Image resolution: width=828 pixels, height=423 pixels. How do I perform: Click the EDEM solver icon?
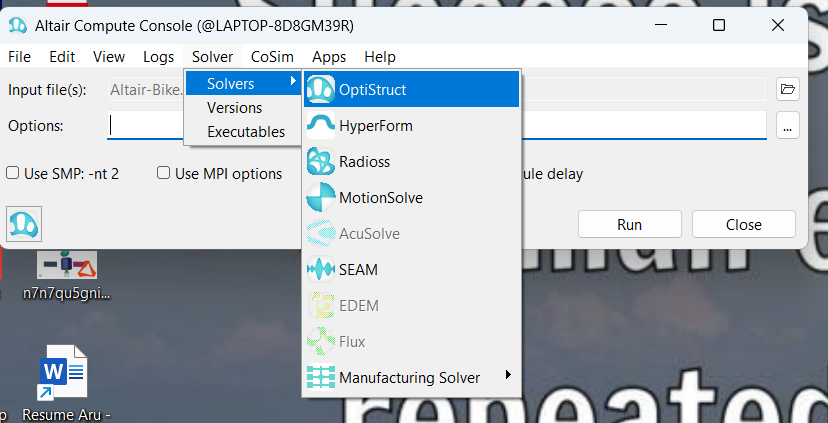click(x=321, y=305)
